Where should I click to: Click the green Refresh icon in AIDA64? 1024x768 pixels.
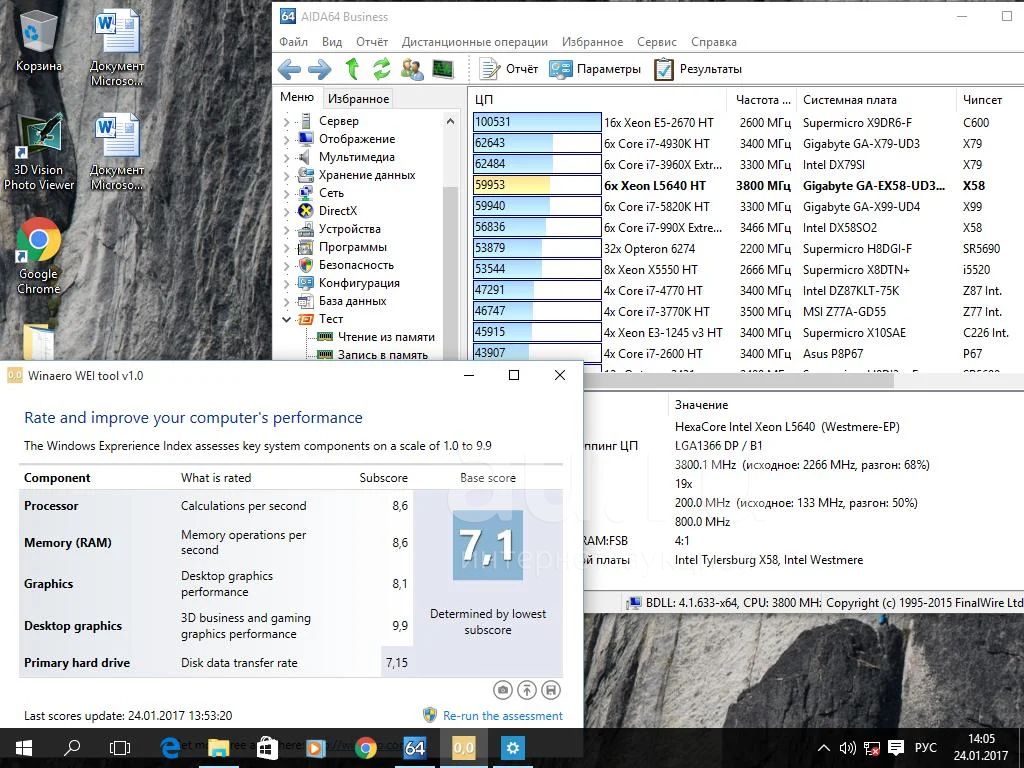pyautogui.click(x=381, y=69)
